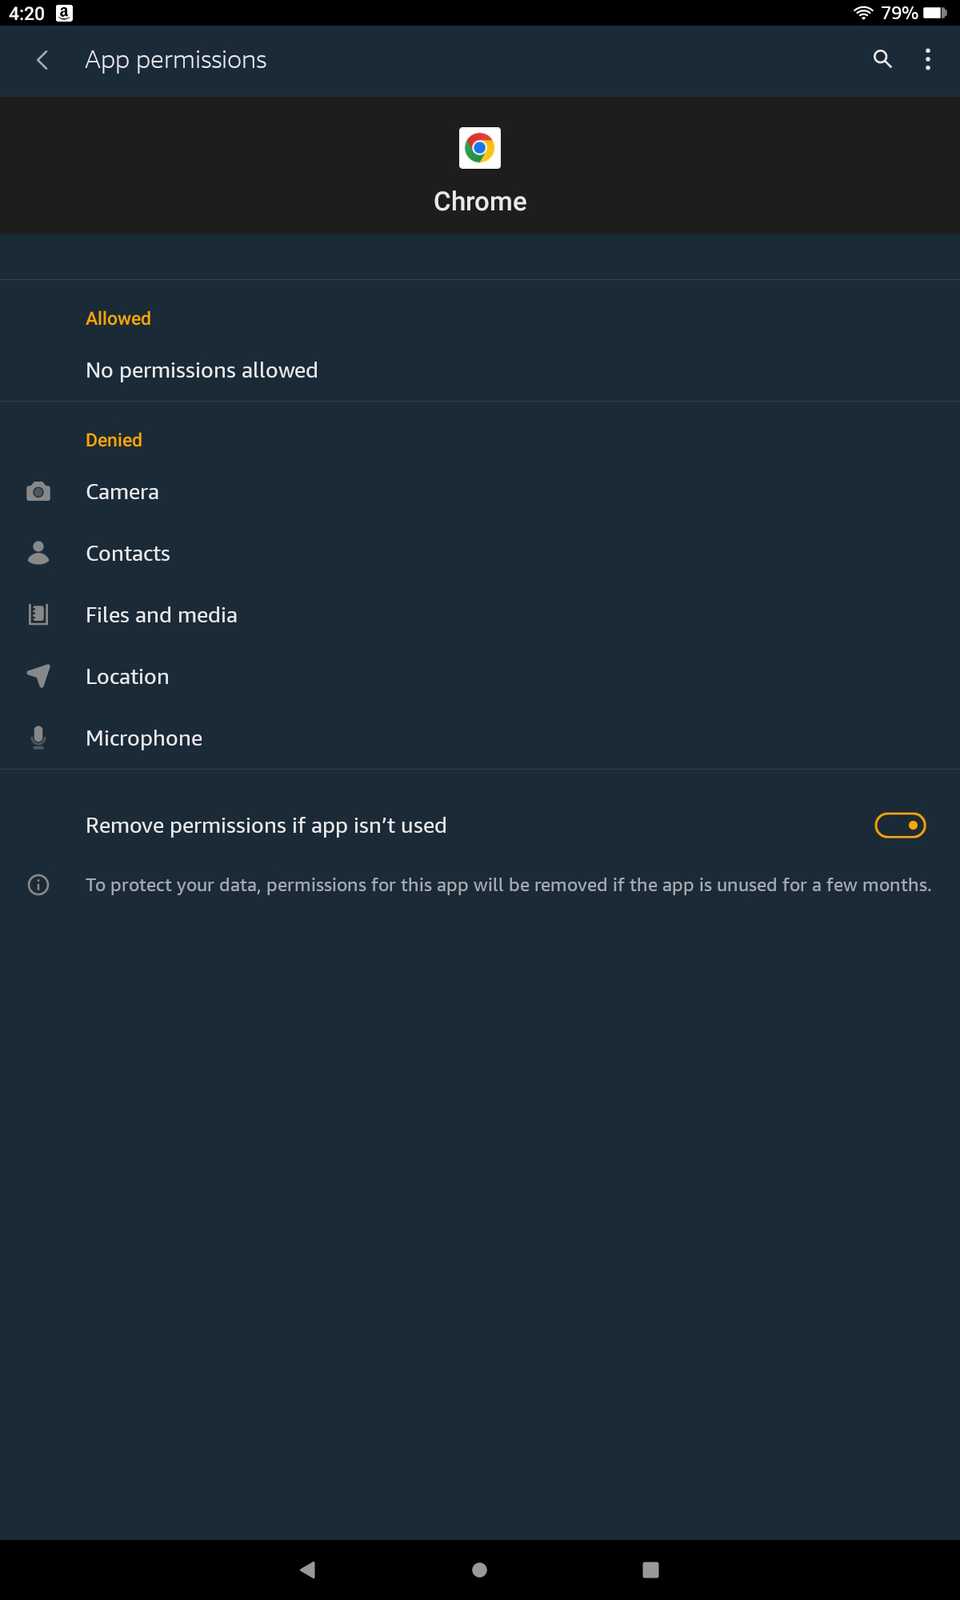Click the files and media icon
The width and height of the screenshot is (960, 1600).
(38, 615)
